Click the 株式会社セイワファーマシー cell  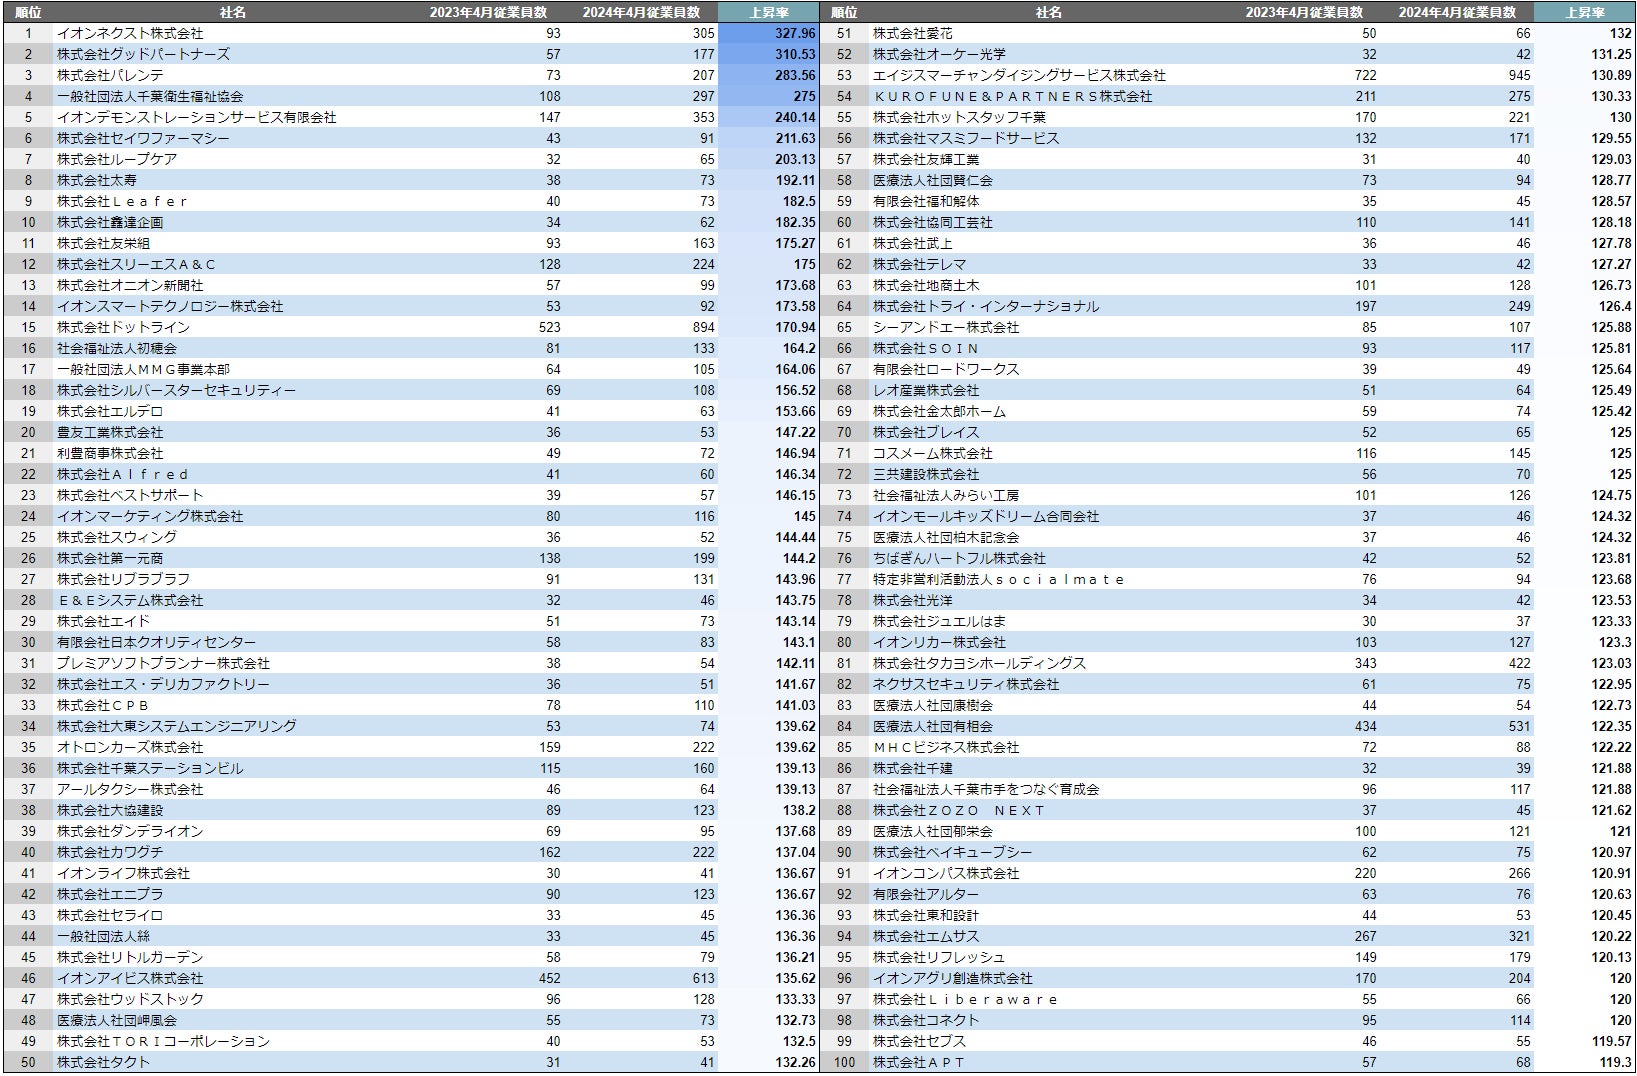(143, 138)
